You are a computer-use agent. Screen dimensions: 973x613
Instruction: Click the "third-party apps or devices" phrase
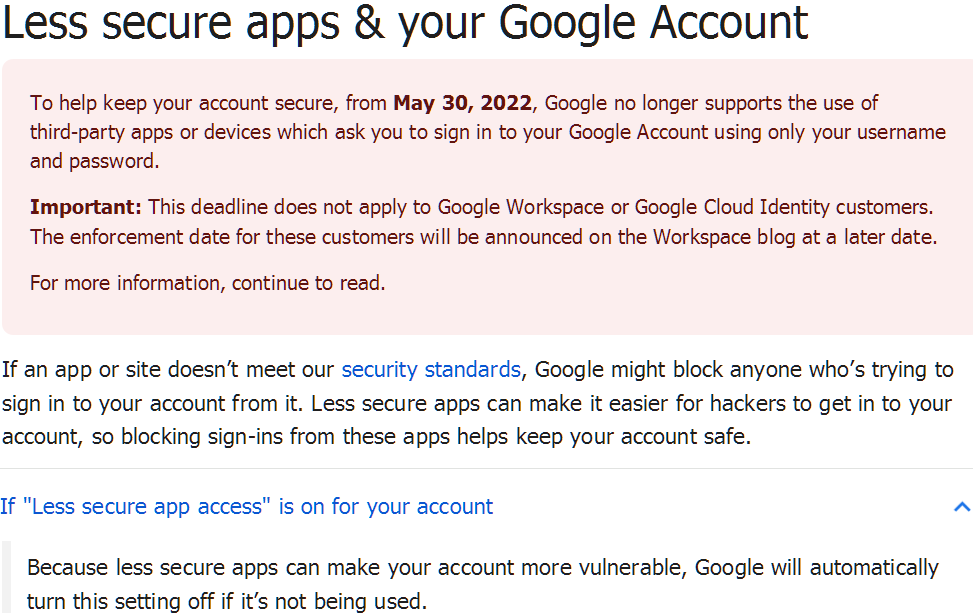pos(150,133)
